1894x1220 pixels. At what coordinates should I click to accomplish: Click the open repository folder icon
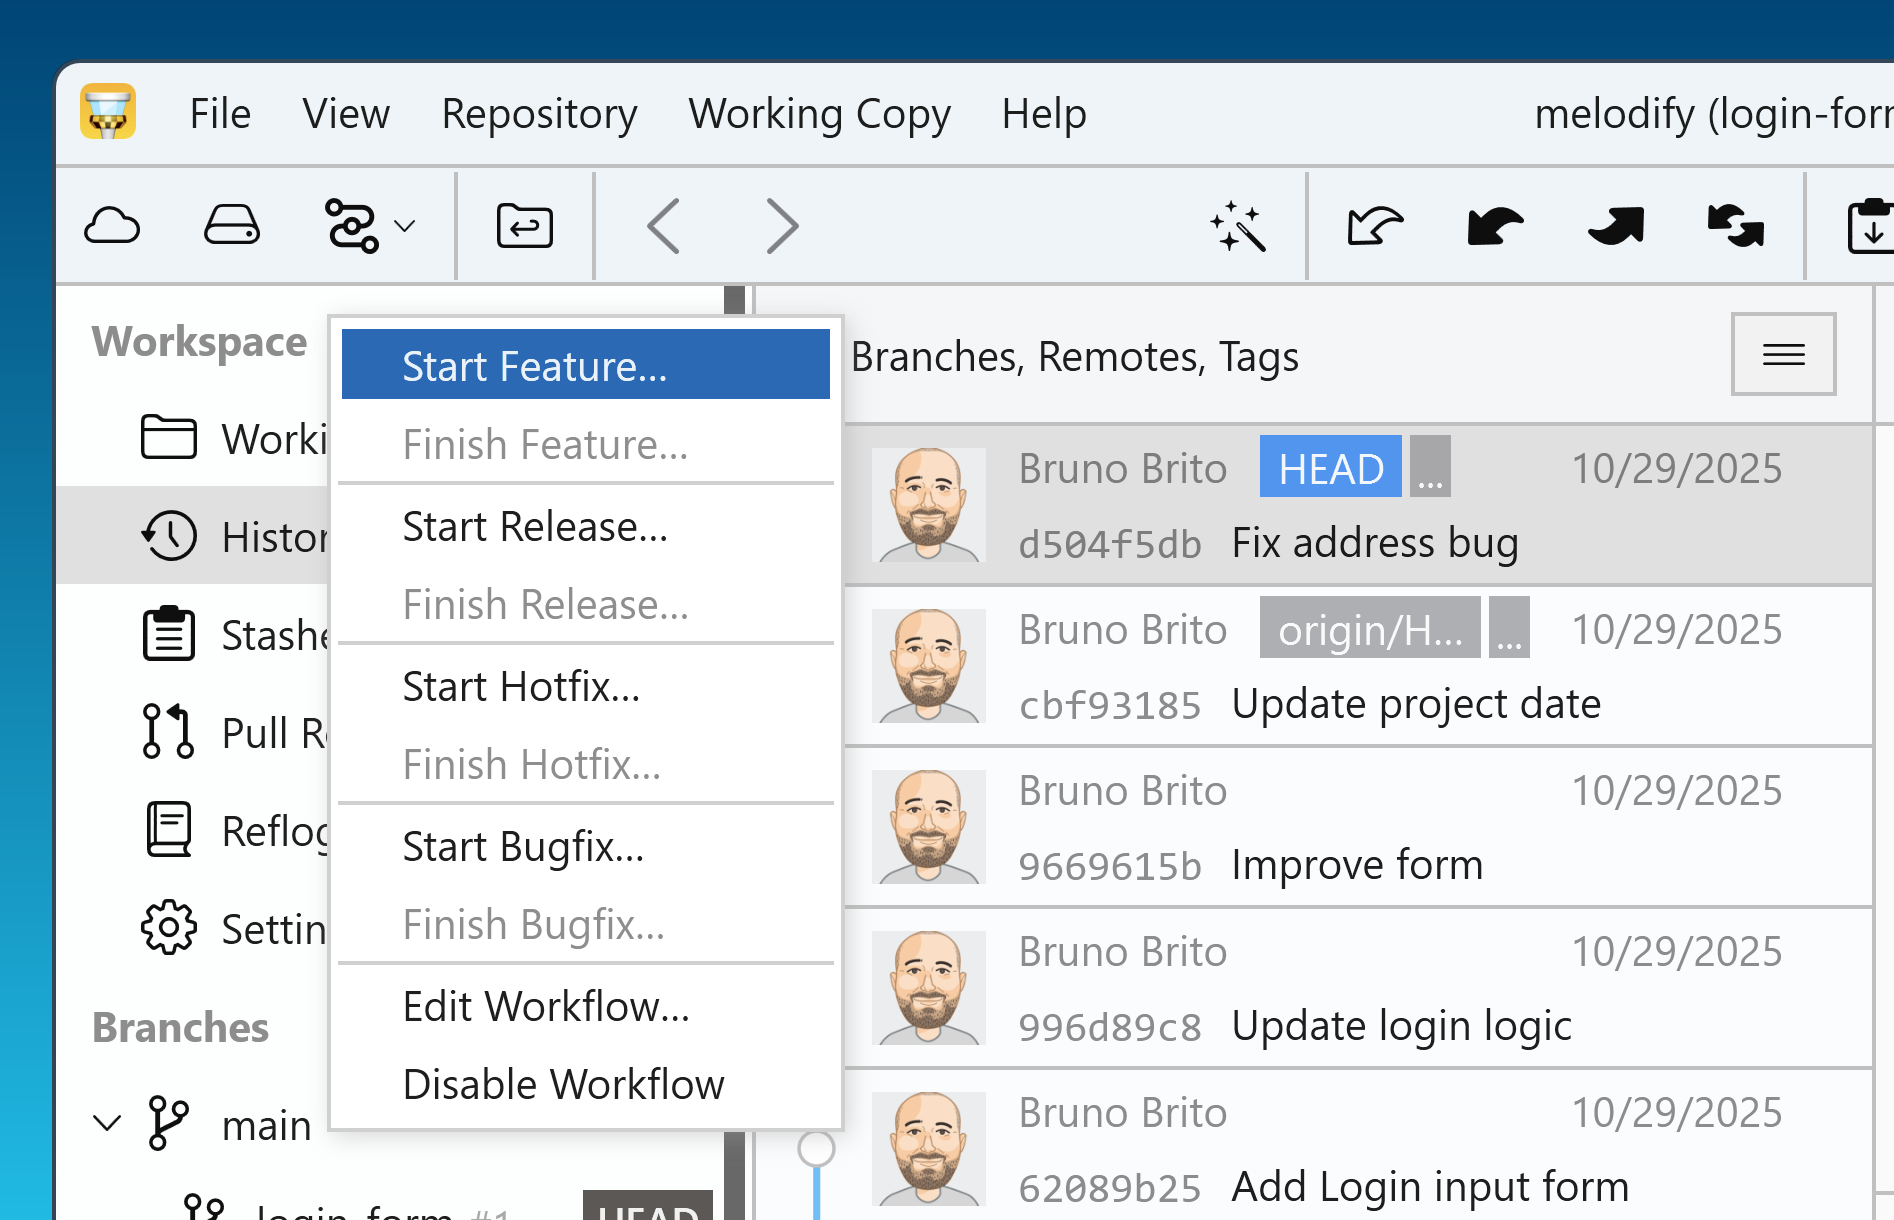click(524, 225)
